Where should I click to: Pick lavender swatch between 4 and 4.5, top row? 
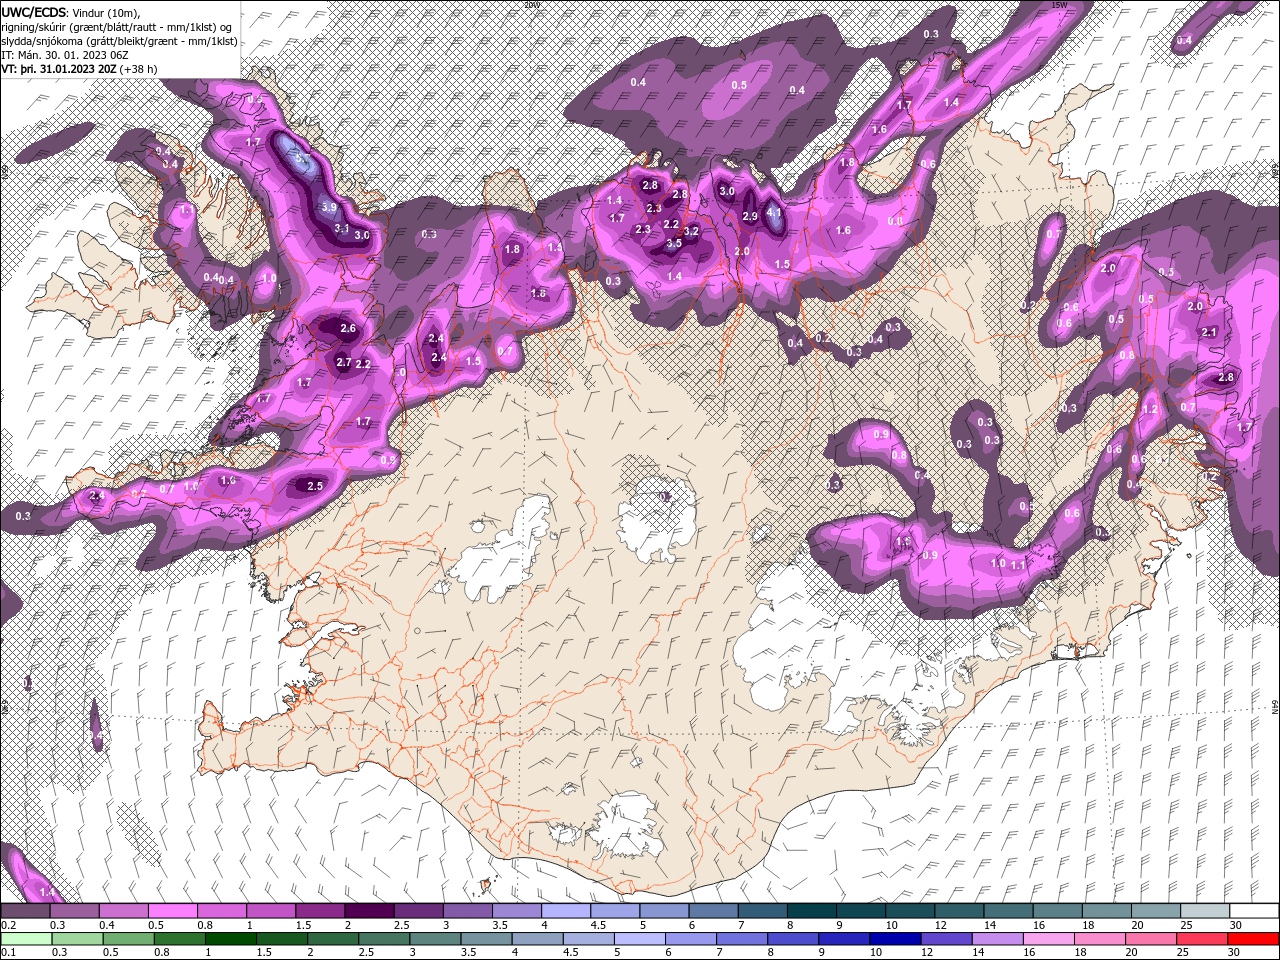click(565, 911)
